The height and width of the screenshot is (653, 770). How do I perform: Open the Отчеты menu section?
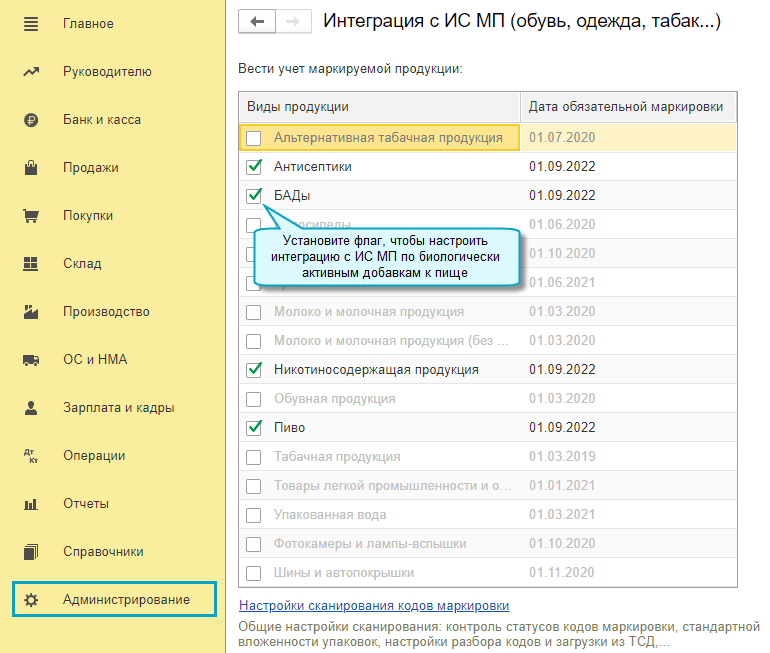point(88,503)
